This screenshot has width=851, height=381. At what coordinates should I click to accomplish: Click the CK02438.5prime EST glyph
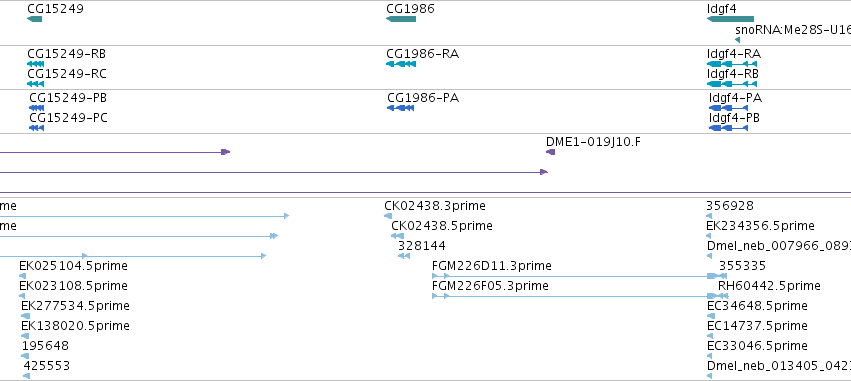[397, 236]
